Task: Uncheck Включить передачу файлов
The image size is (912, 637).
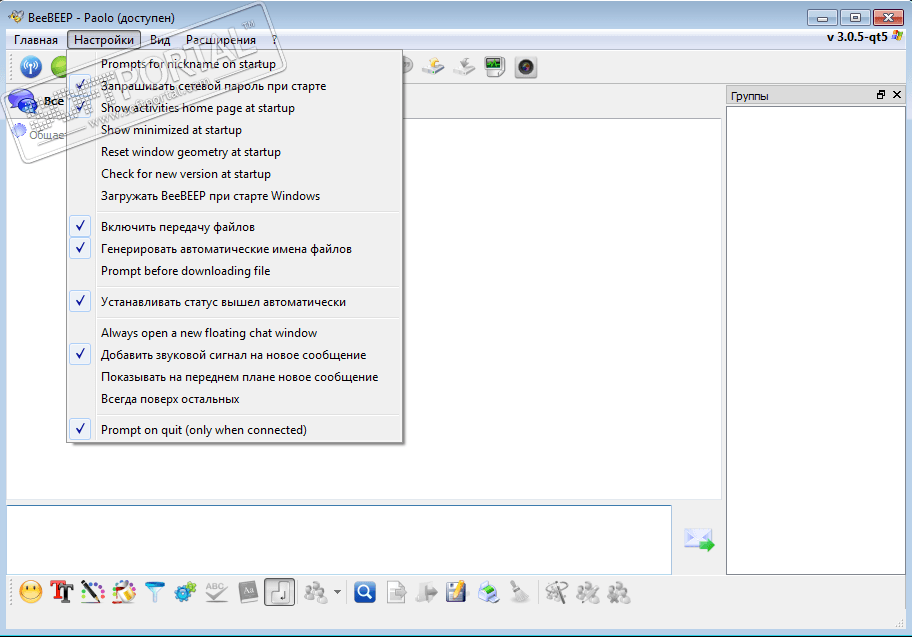Action: tap(234, 227)
